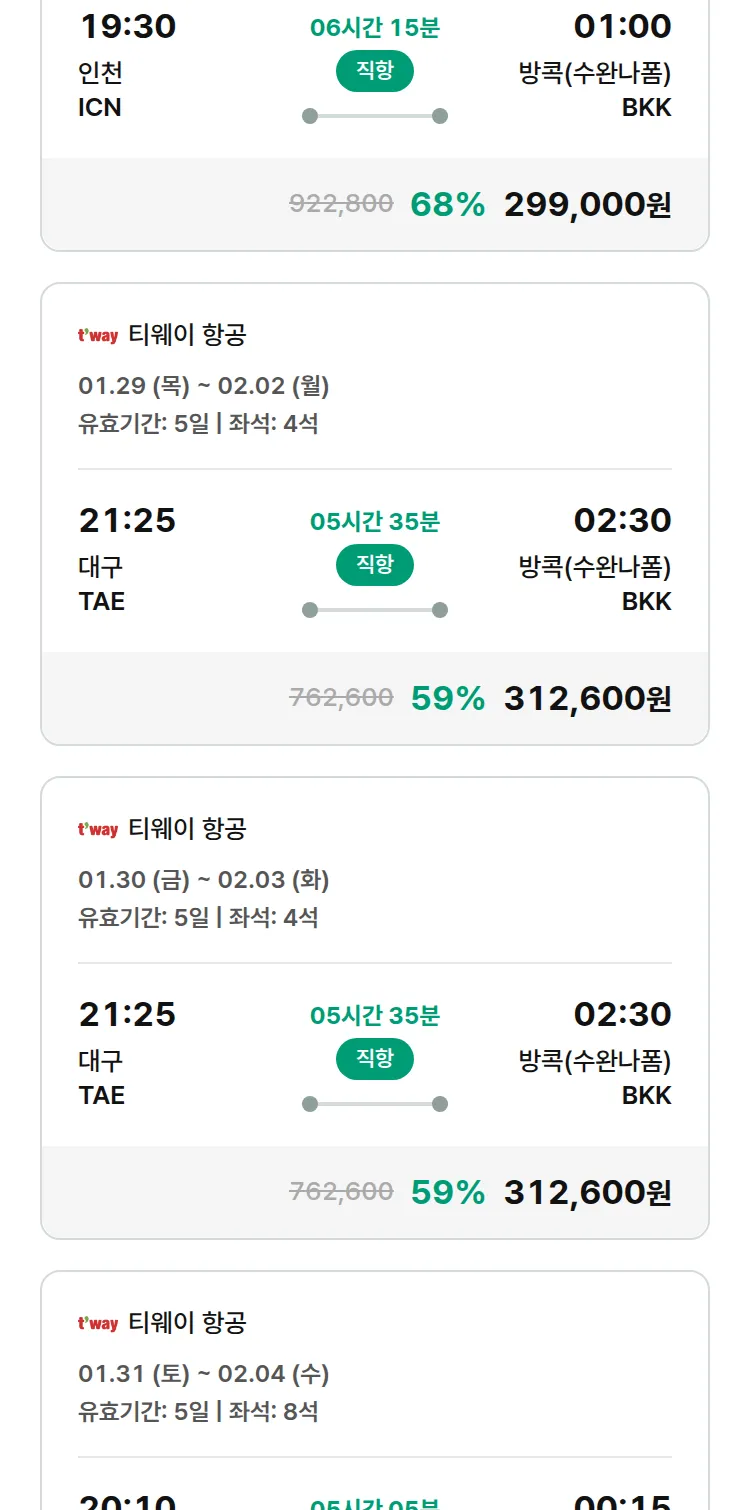Click the t'way logo on the 01.29 flight
The width and height of the screenshot is (750, 1510).
(98, 336)
